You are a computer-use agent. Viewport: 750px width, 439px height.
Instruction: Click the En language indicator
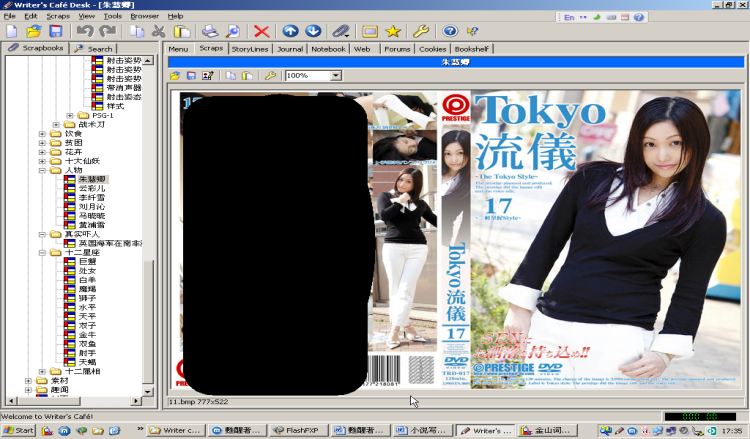point(569,17)
